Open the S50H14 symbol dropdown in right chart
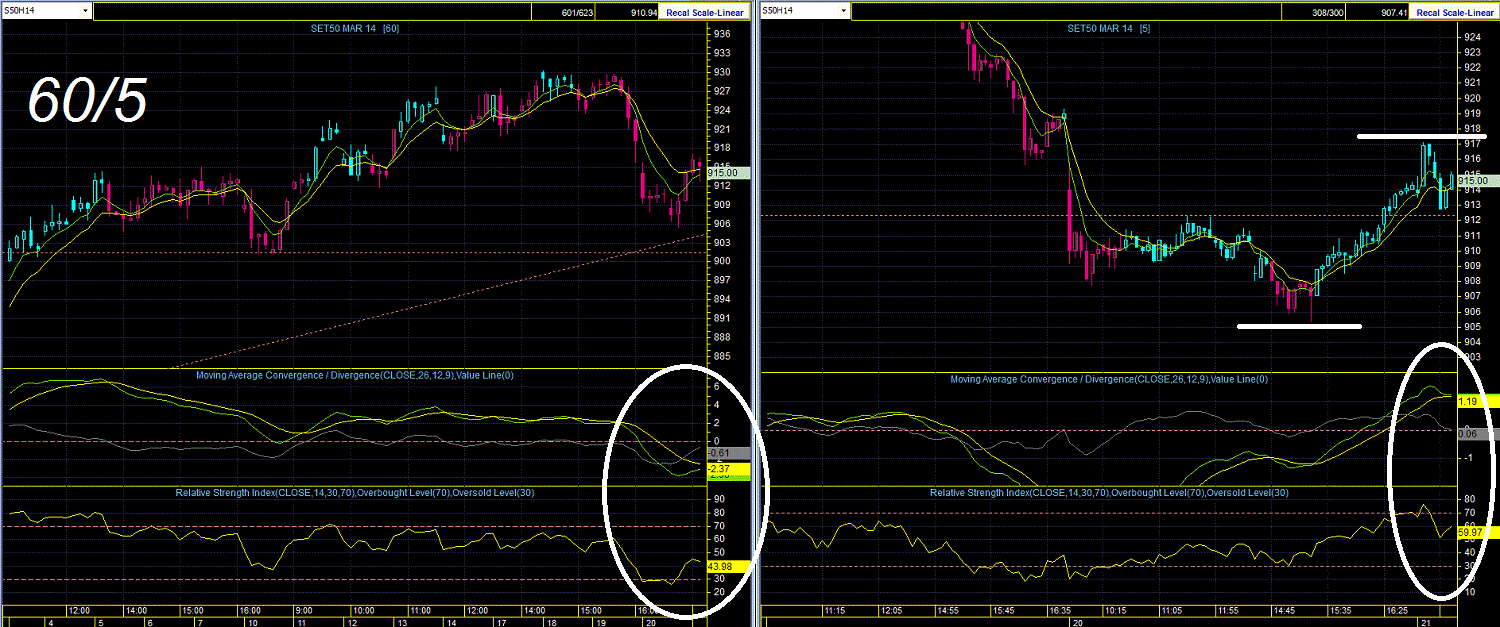 pyautogui.click(x=844, y=11)
